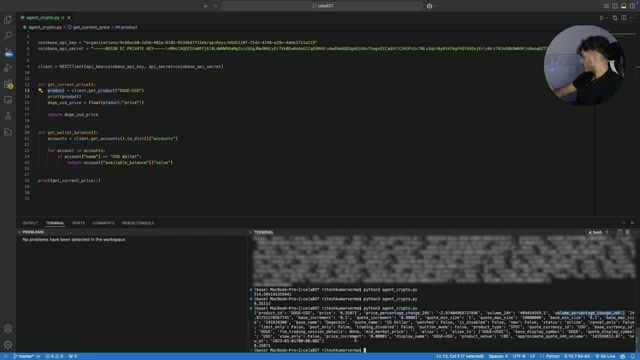Switch to the Output panel tab

coord(30,223)
